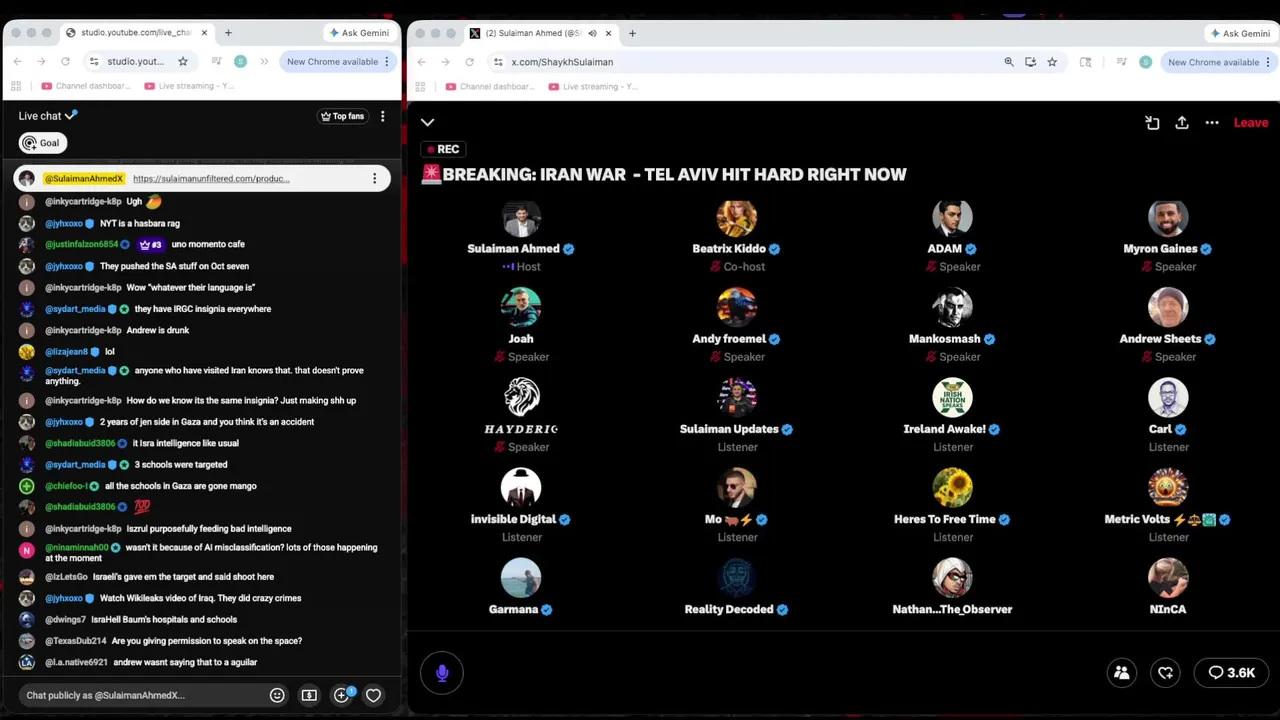
Task: Select the HAYDERIC lion speaker avatar
Action: click(521, 398)
